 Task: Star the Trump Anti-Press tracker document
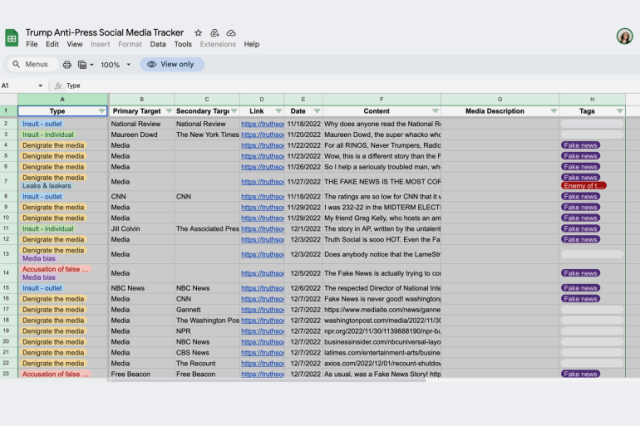tap(198, 33)
